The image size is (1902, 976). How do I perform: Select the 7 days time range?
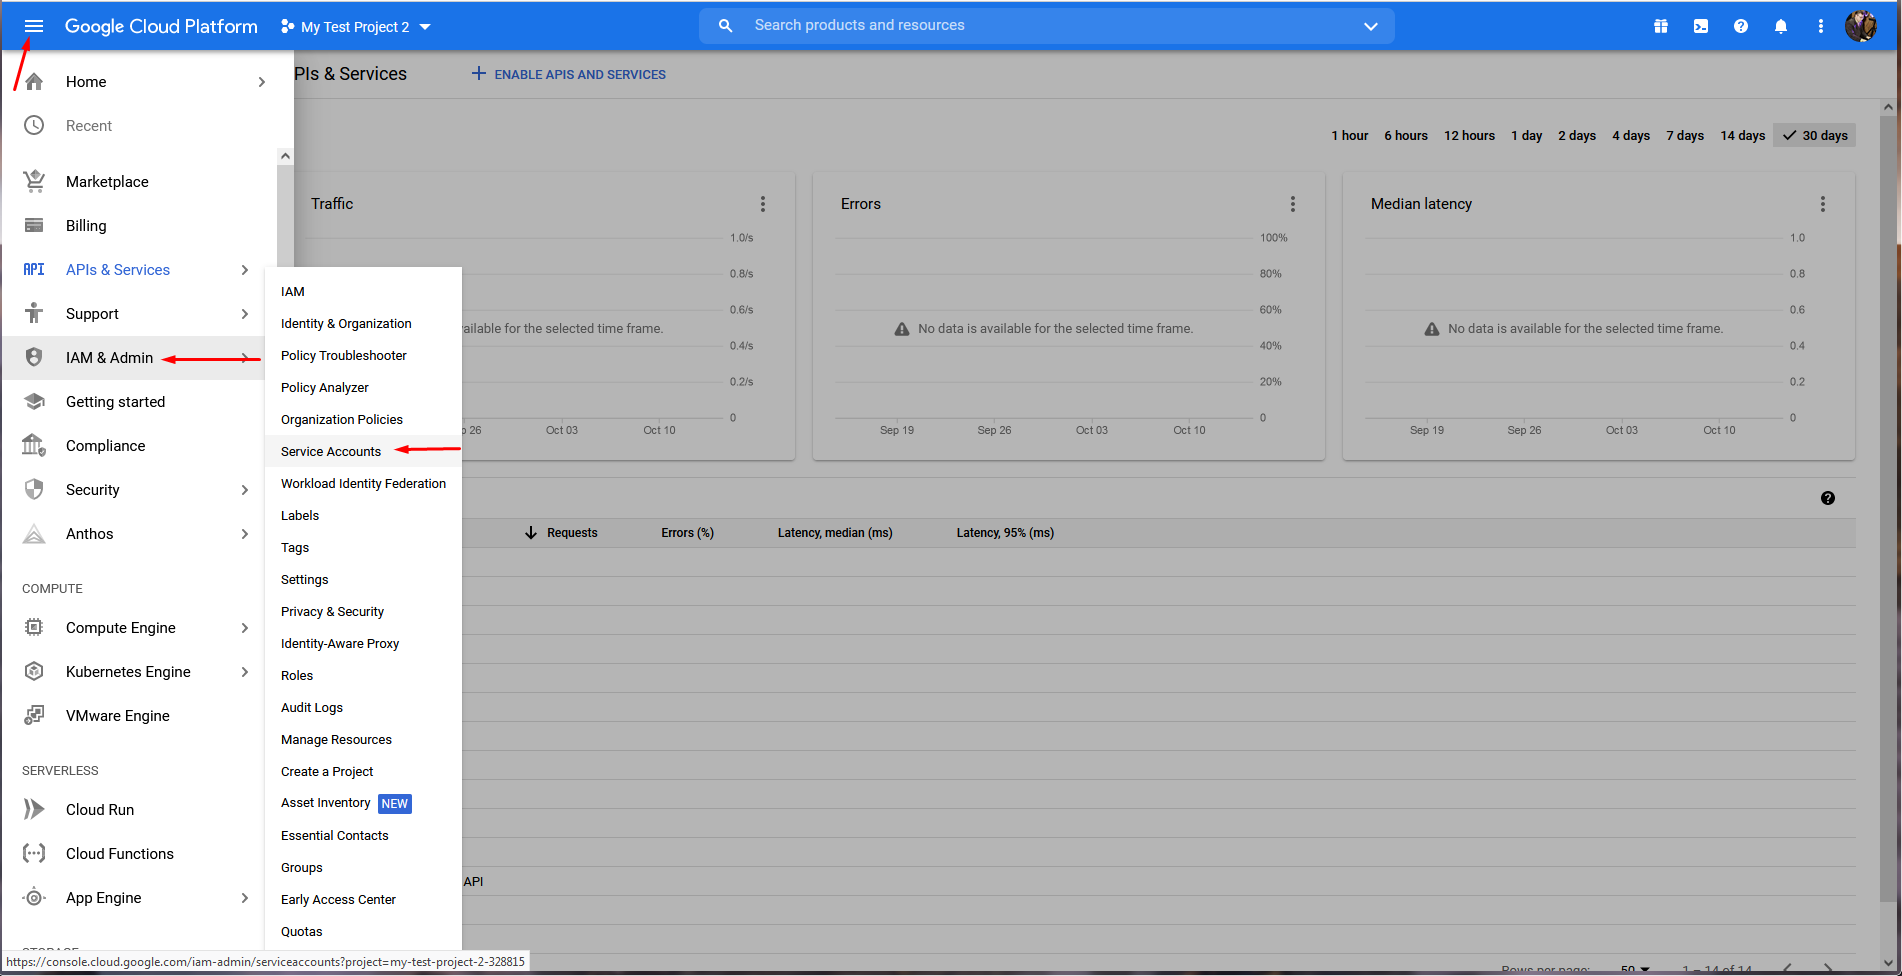pyautogui.click(x=1684, y=136)
